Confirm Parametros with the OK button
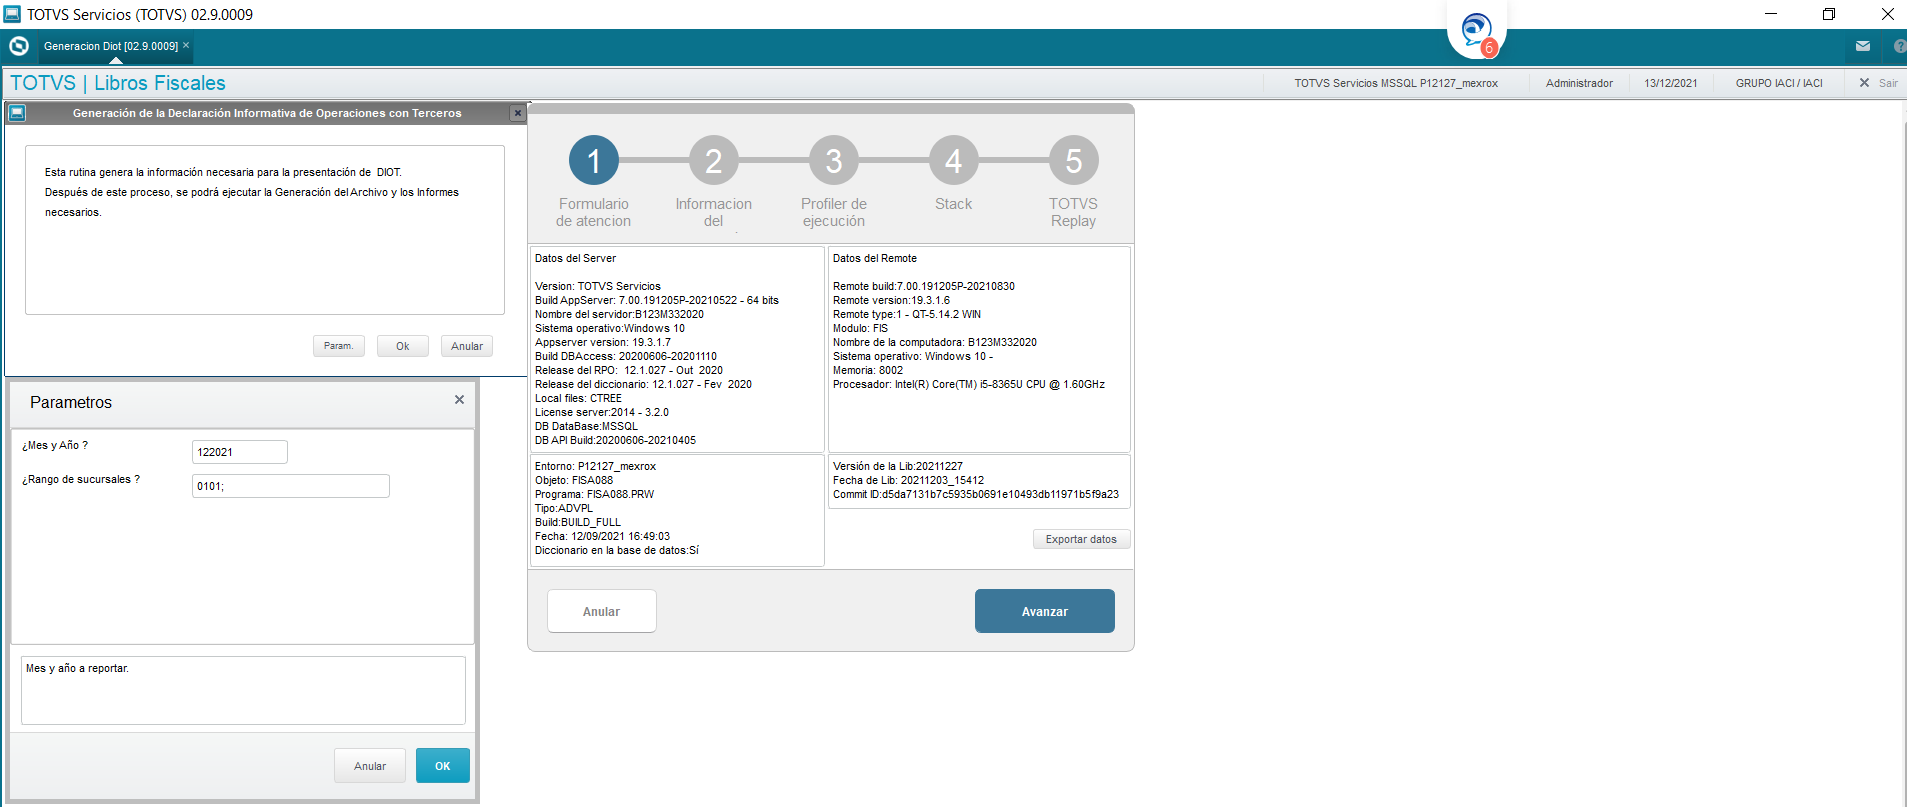 coord(443,766)
